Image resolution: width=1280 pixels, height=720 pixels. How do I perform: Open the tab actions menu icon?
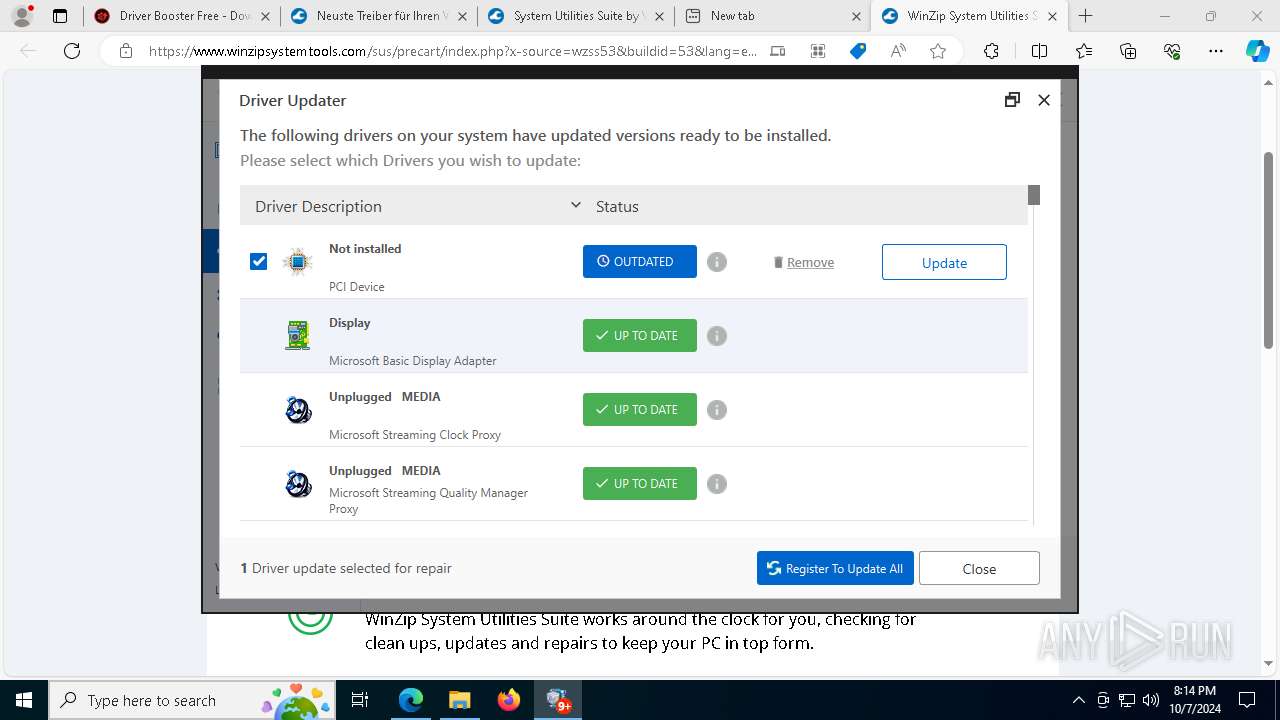click(60, 16)
